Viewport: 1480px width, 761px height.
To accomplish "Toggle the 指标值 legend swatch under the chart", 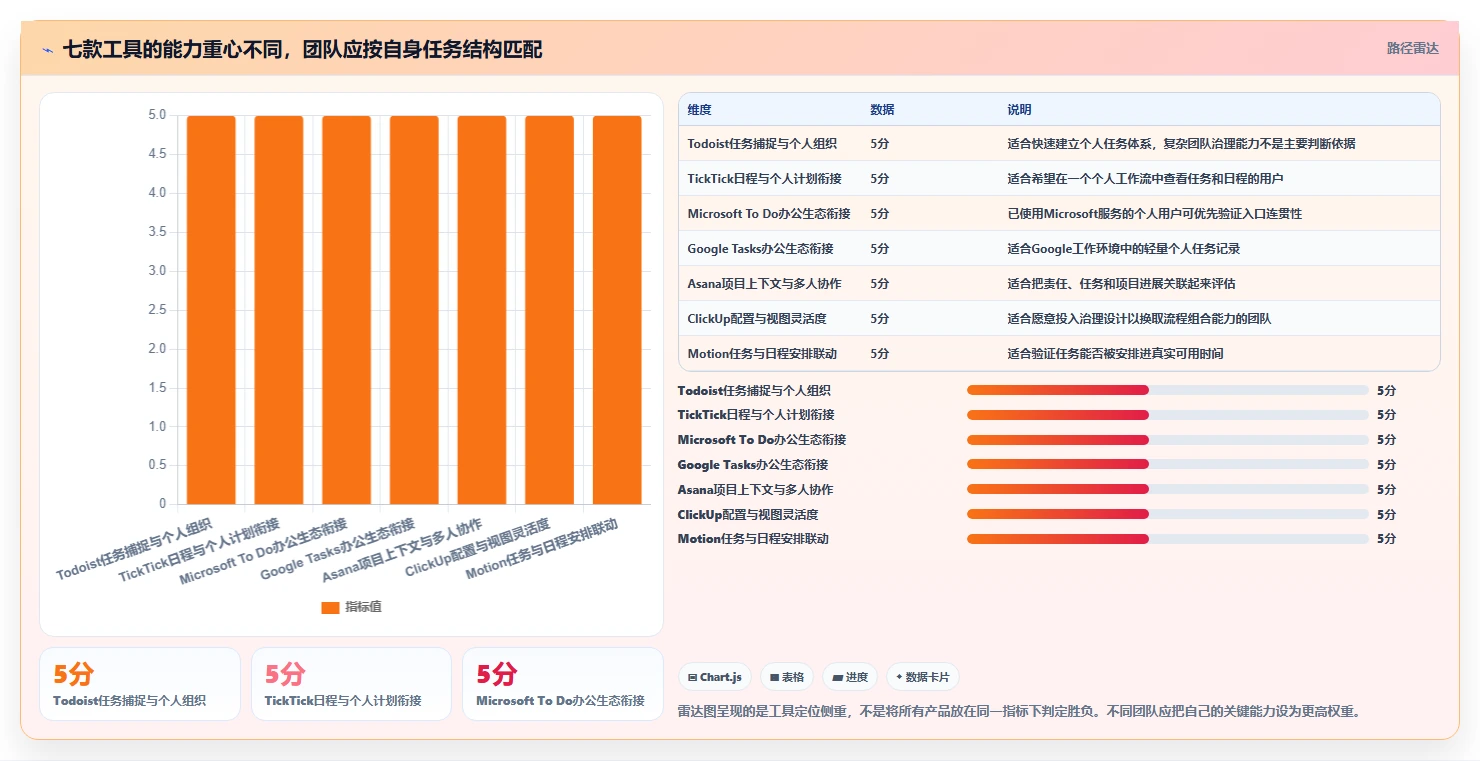I will tap(330, 607).
